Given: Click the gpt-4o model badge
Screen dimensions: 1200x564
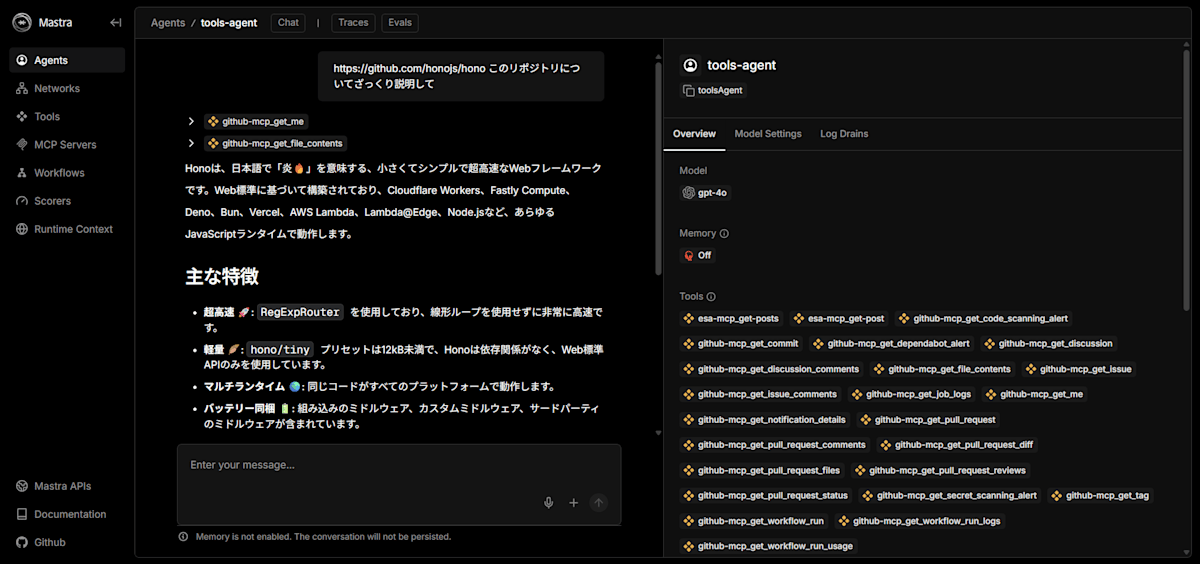Looking at the screenshot, I should pyautogui.click(x=705, y=193).
